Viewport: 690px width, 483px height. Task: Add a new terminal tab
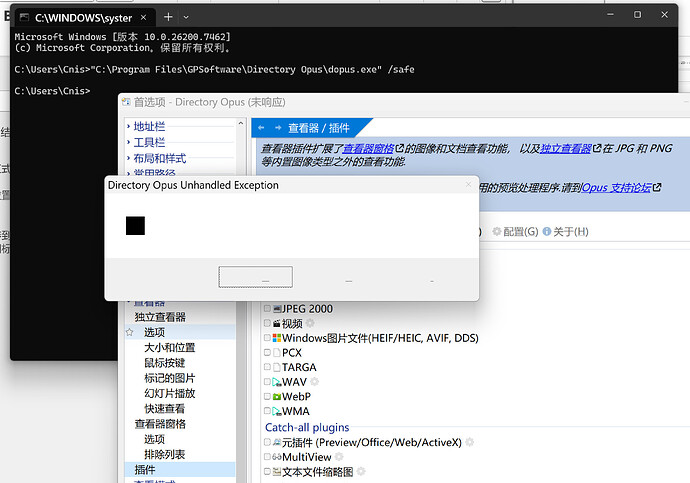point(168,17)
